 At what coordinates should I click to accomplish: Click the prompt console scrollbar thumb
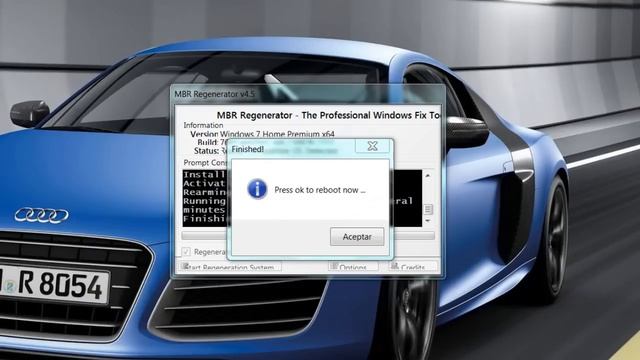[428, 209]
